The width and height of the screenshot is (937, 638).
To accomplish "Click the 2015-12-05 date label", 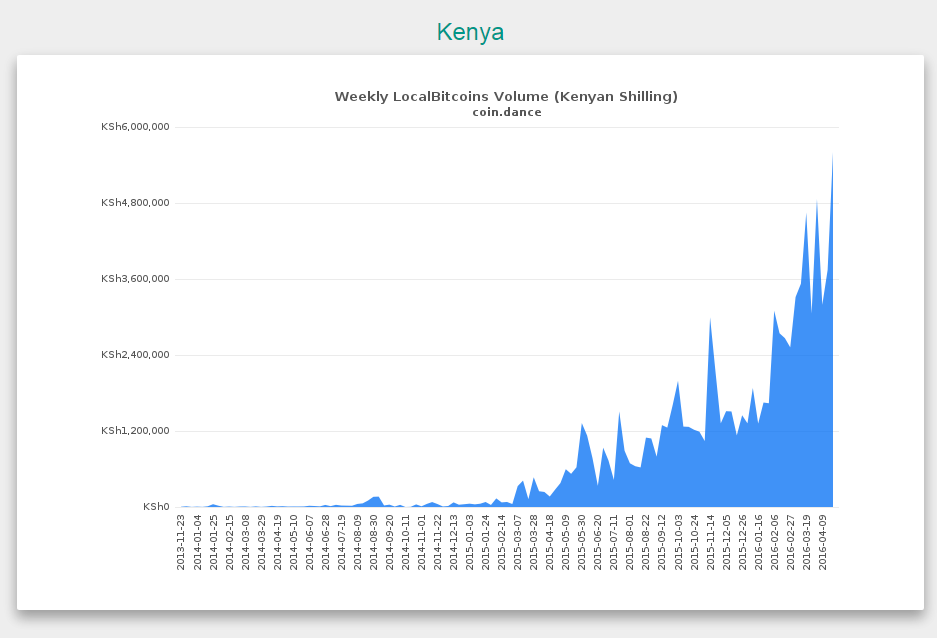I will tap(726, 542).
